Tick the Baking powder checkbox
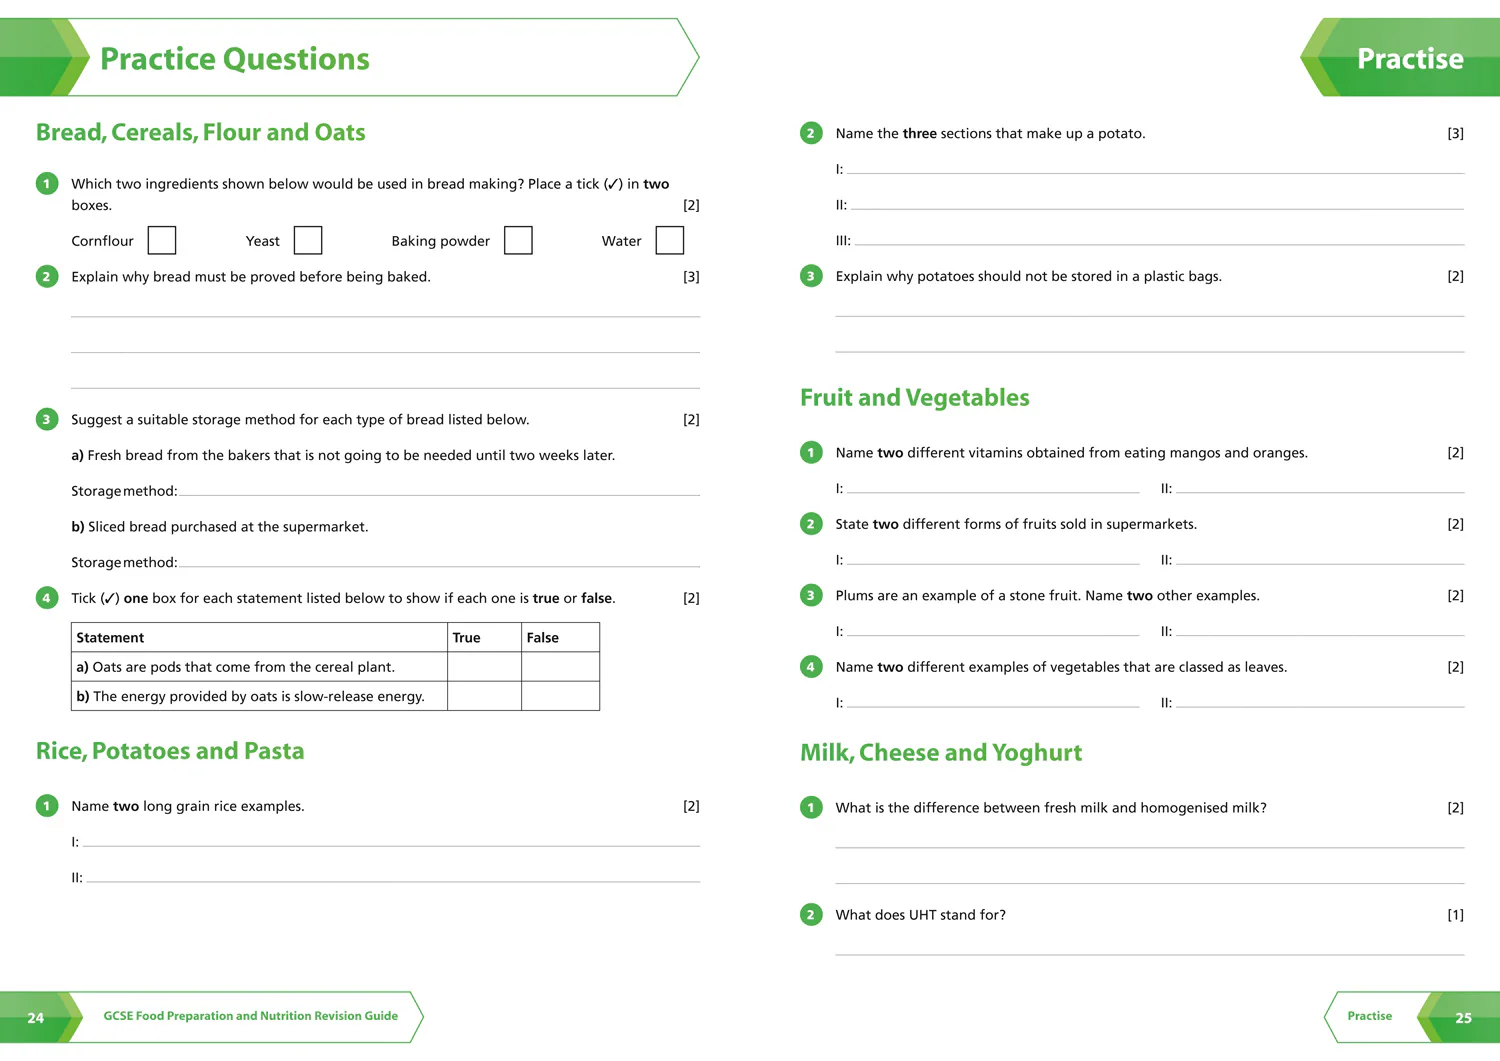This screenshot has width=1500, height=1061. [x=518, y=240]
